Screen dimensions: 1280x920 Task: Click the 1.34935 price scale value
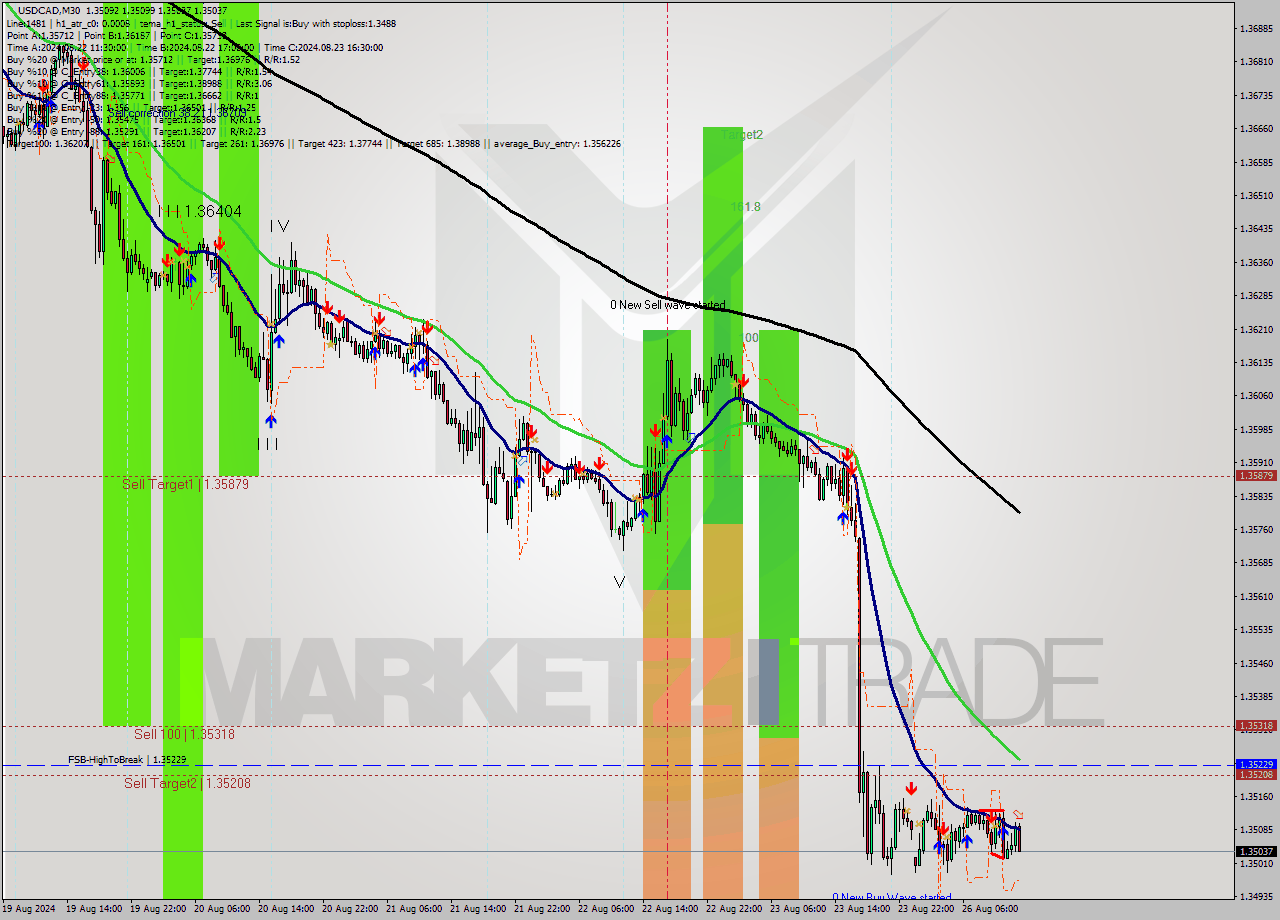[1255, 897]
